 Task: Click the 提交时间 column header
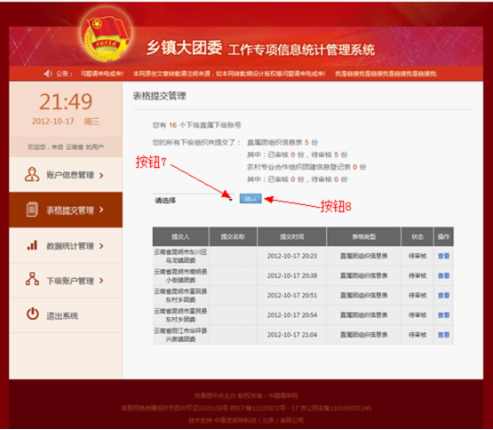coord(292,237)
